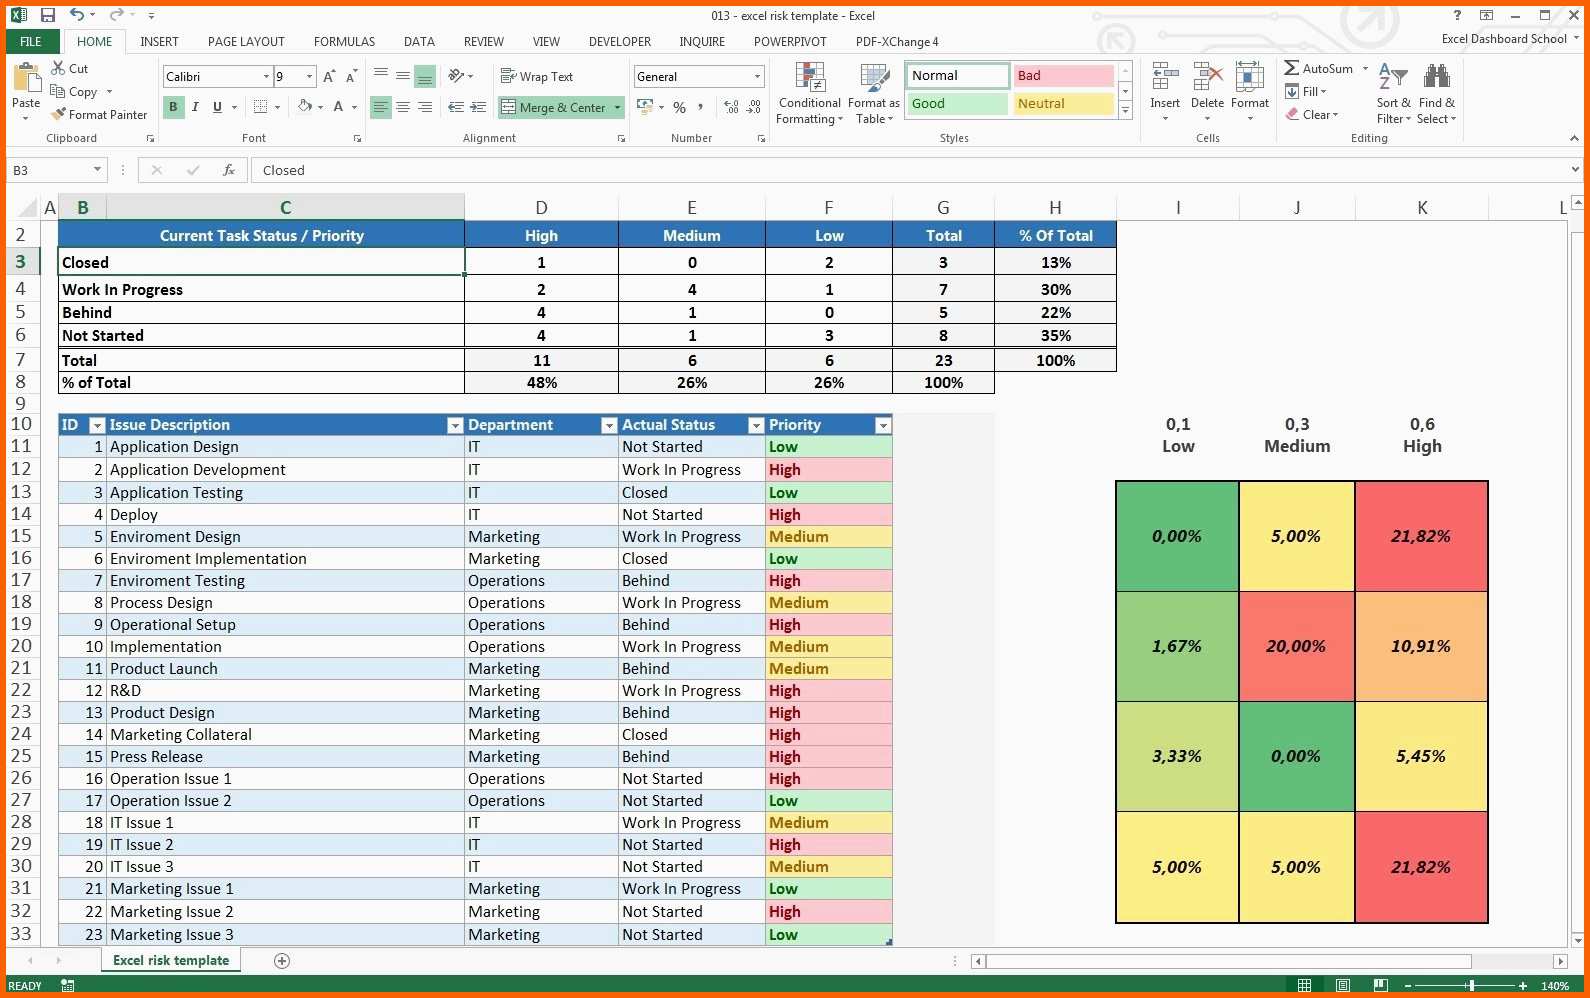This screenshot has width=1590, height=998.
Task: Expand the Number Format dropdown showing General
Action: point(757,76)
